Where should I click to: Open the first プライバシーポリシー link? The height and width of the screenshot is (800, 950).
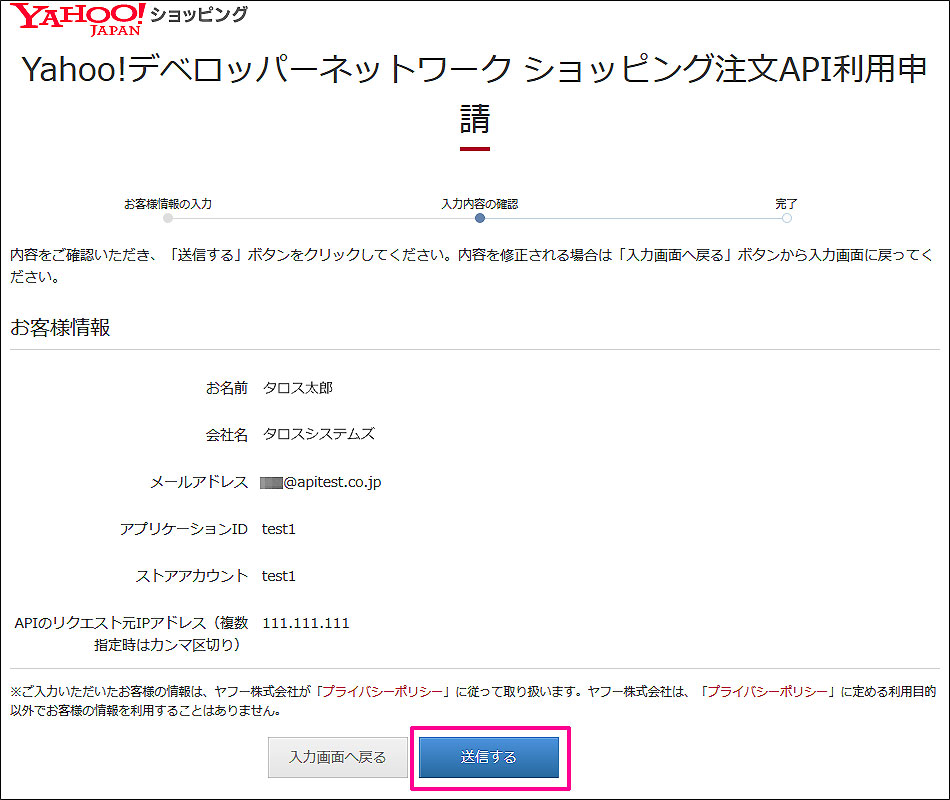pyautogui.click(x=382, y=692)
